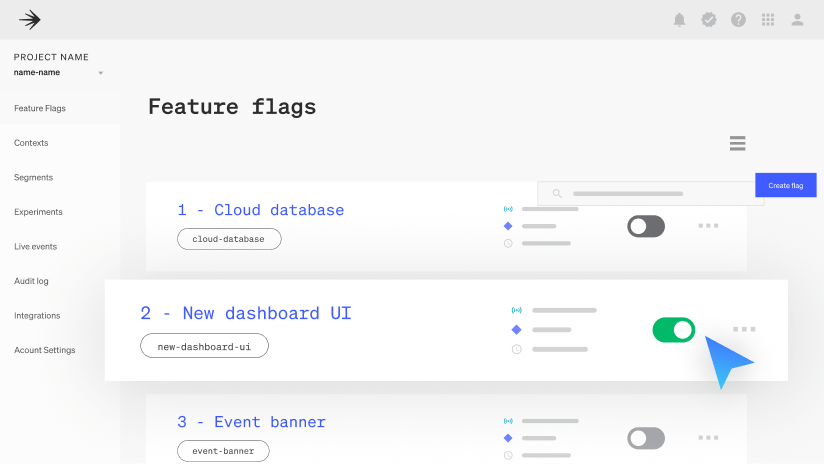Click the new-dashboard-ui key tag
This screenshot has width=824, height=464.
pos(204,346)
